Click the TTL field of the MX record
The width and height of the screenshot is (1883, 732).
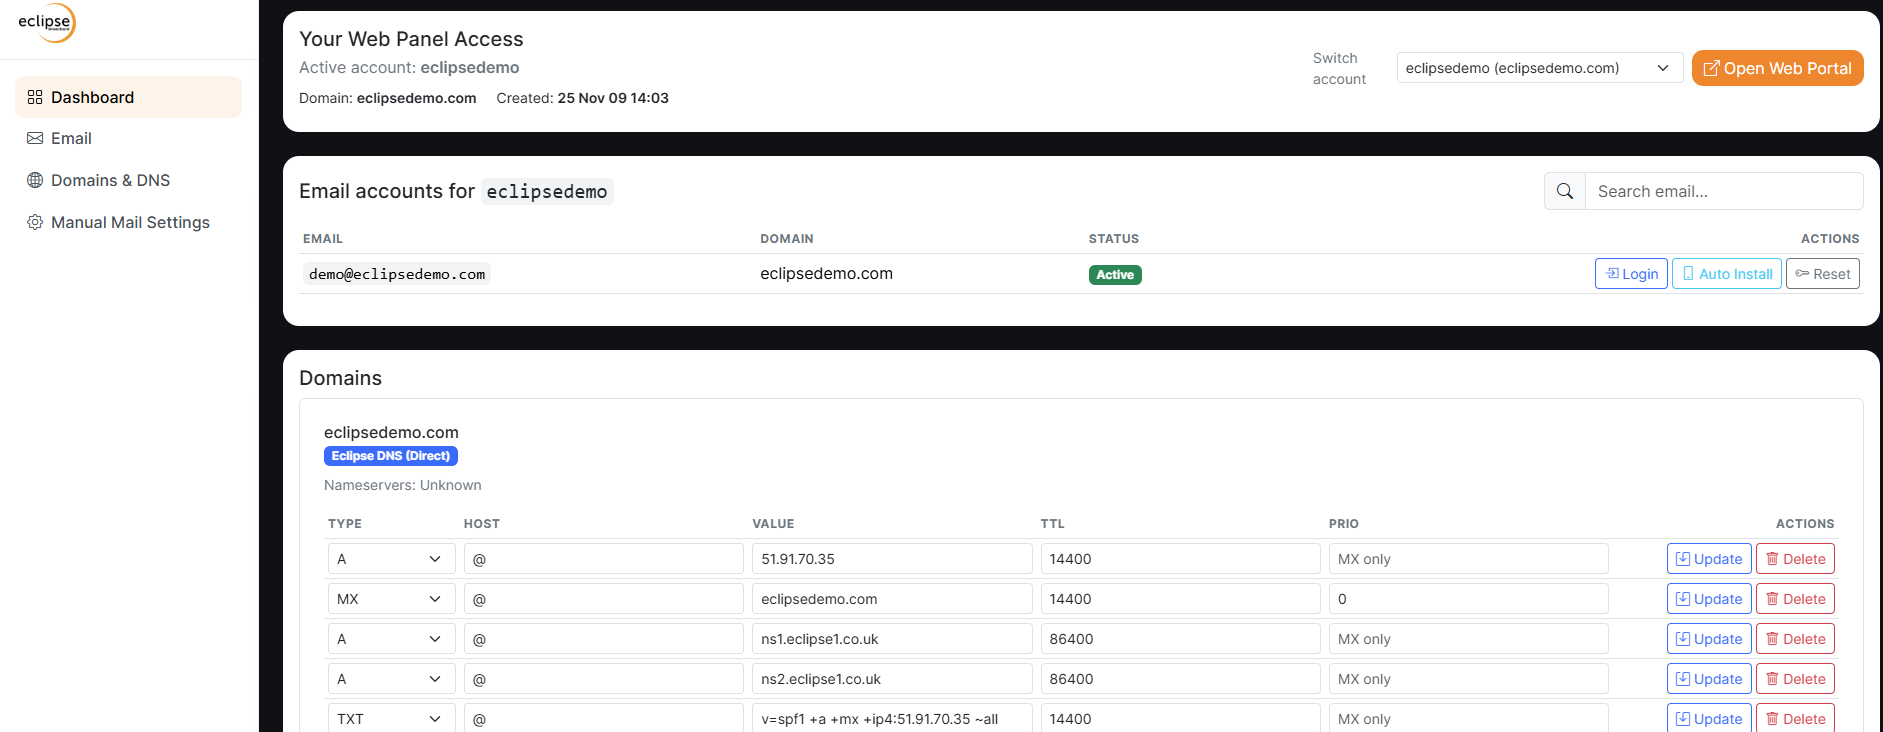click(x=1179, y=599)
